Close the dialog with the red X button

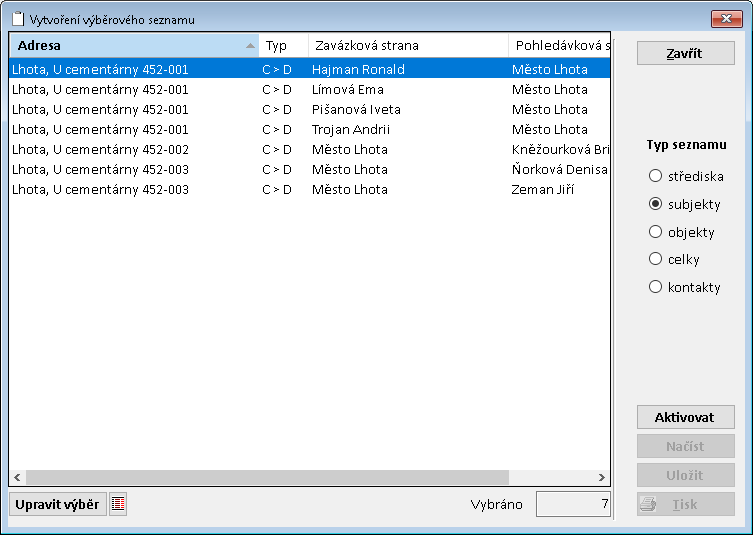[725, 19]
